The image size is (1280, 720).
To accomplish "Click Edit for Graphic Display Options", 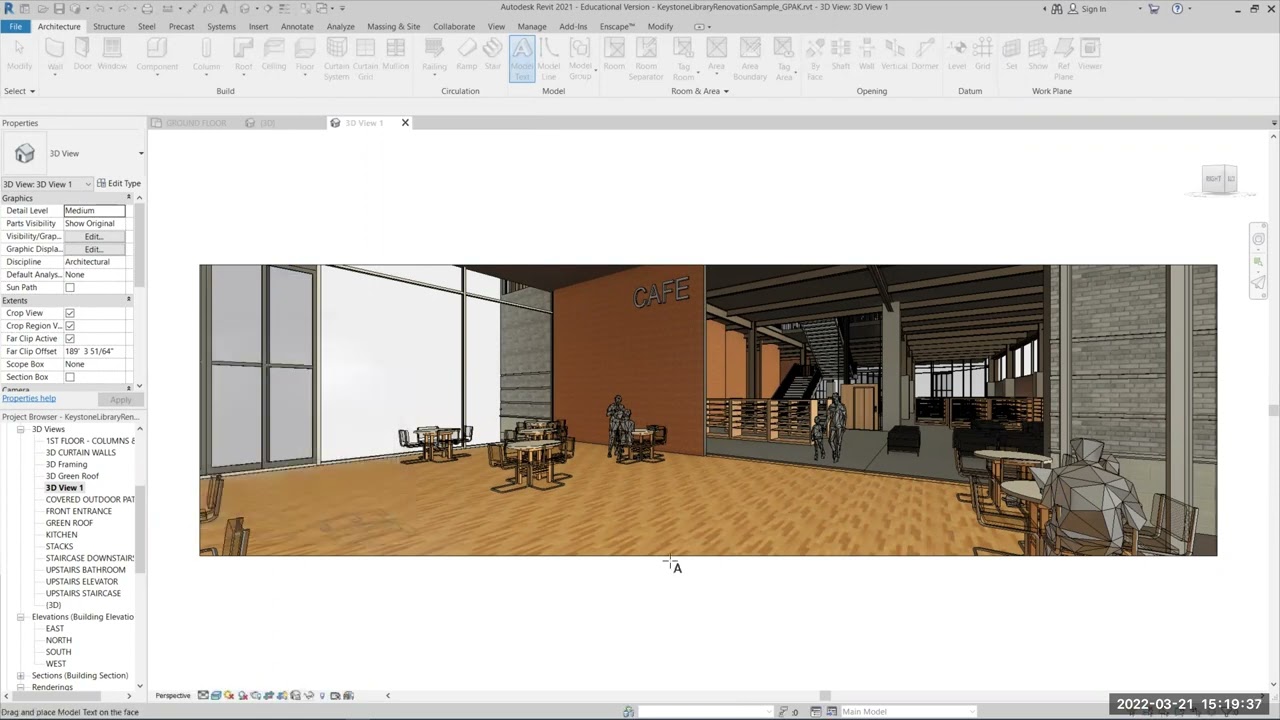I will click(x=94, y=249).
